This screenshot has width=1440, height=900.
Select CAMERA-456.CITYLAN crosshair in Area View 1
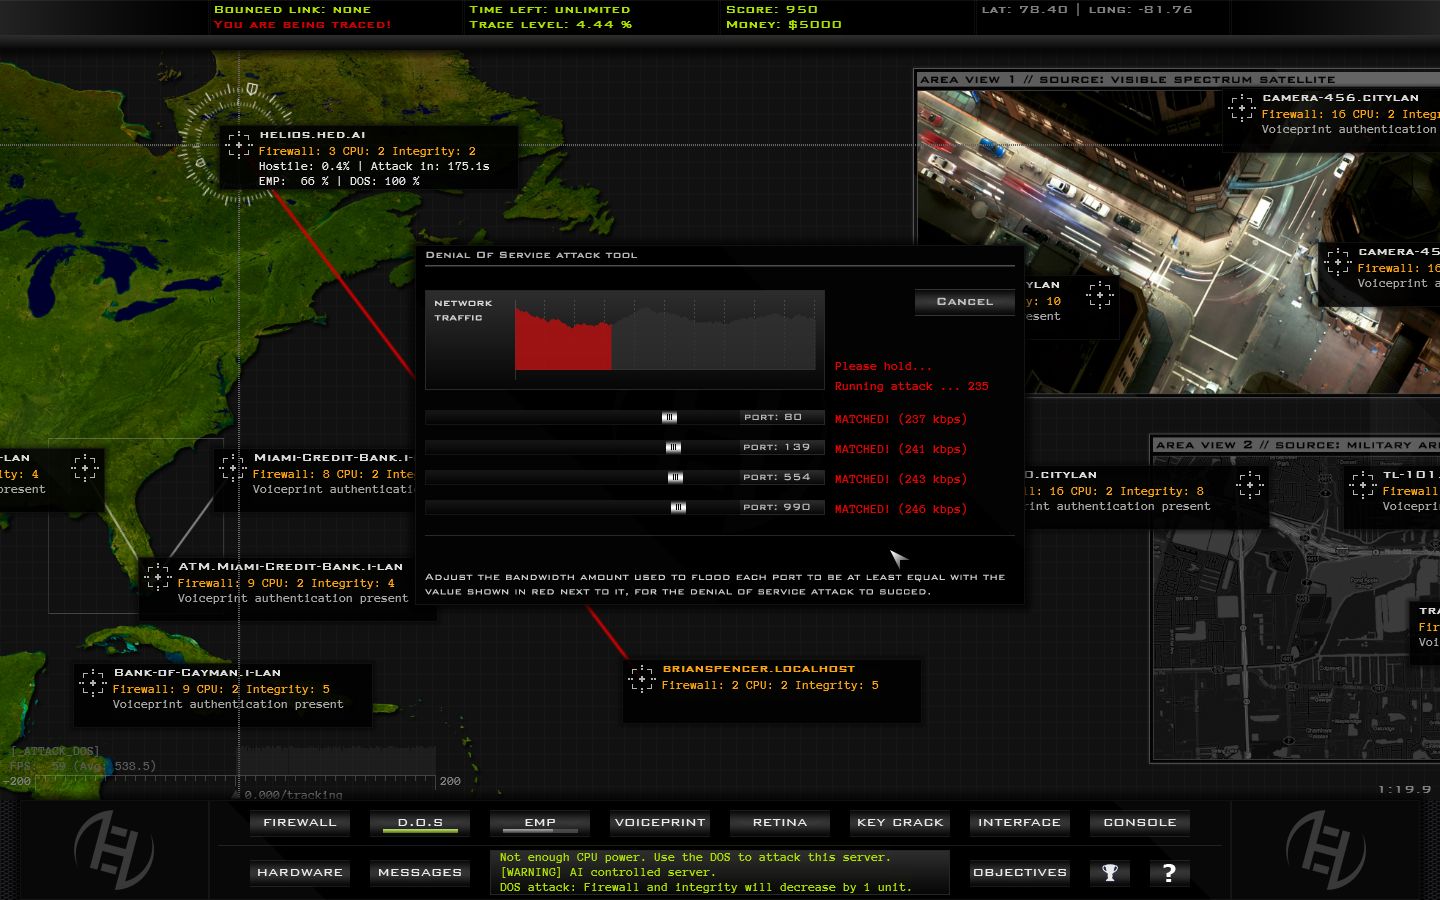coord(1243,107)
